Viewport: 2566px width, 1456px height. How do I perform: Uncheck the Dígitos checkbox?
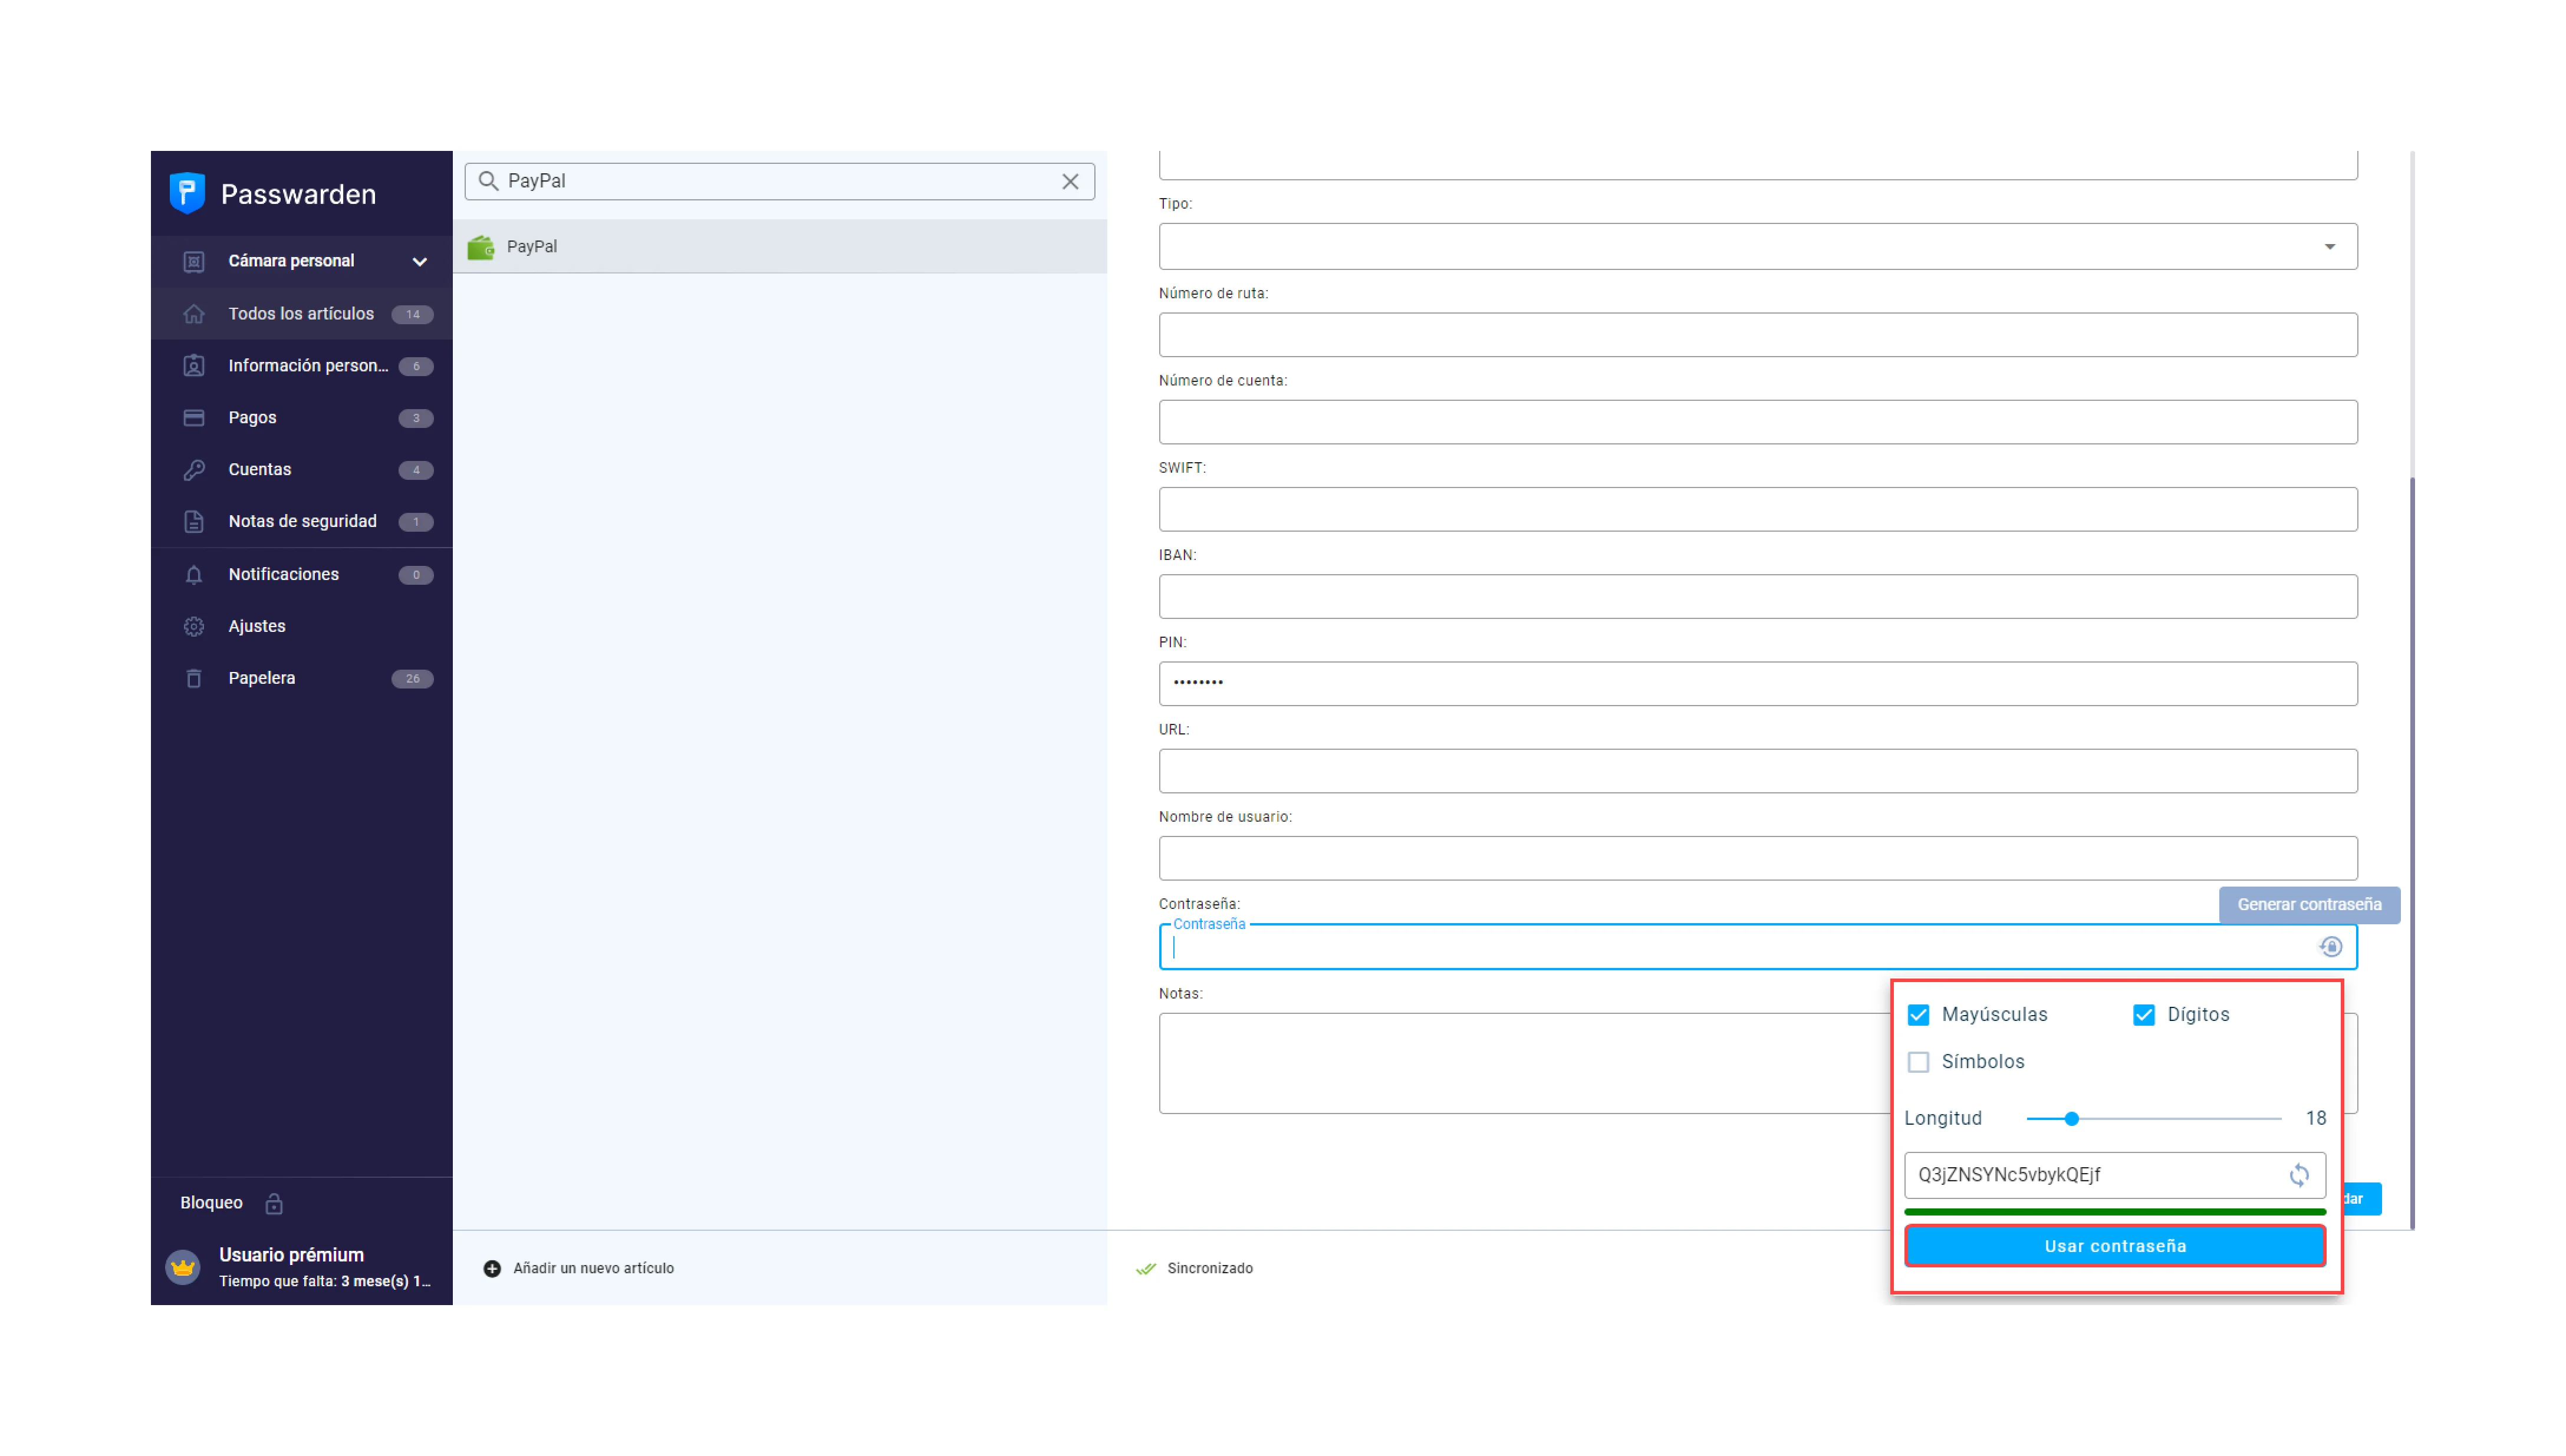click(2143, 1014)
